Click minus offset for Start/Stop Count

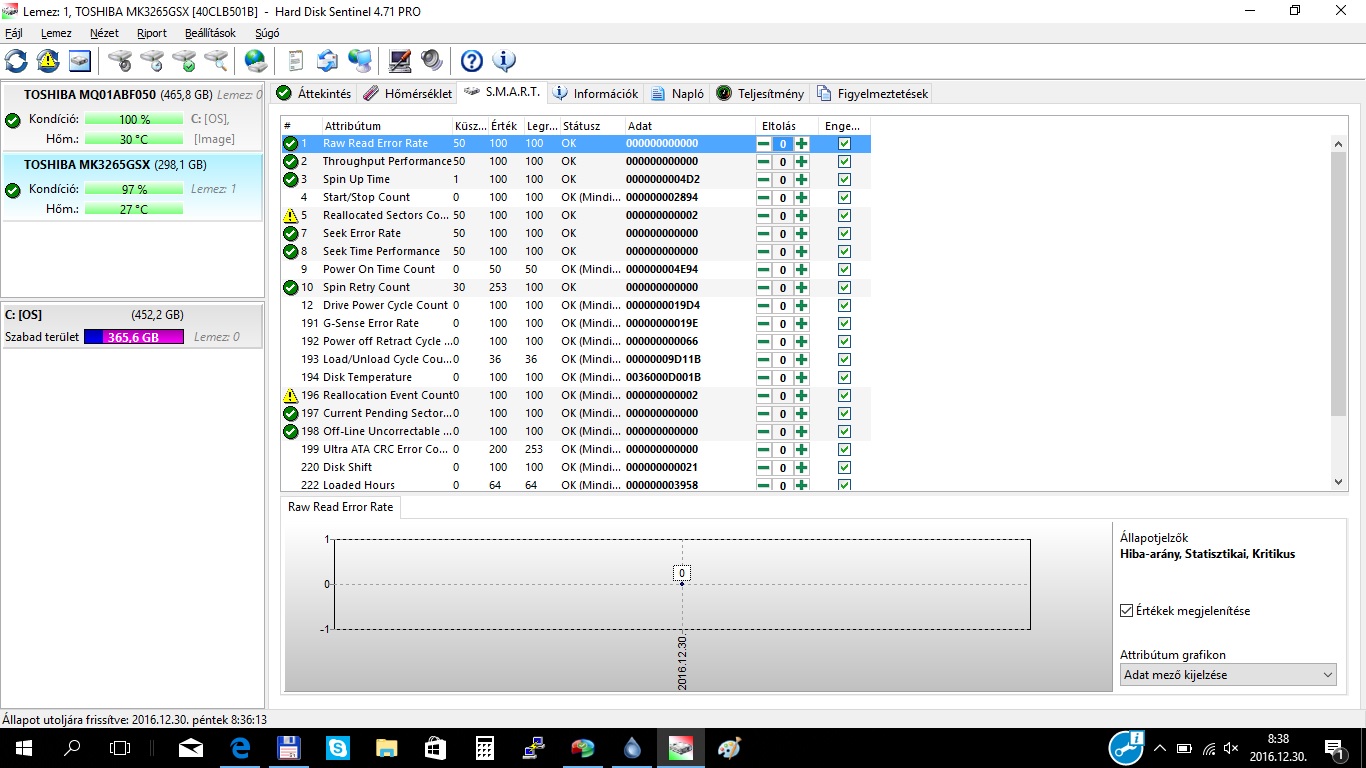coord(764,198)
